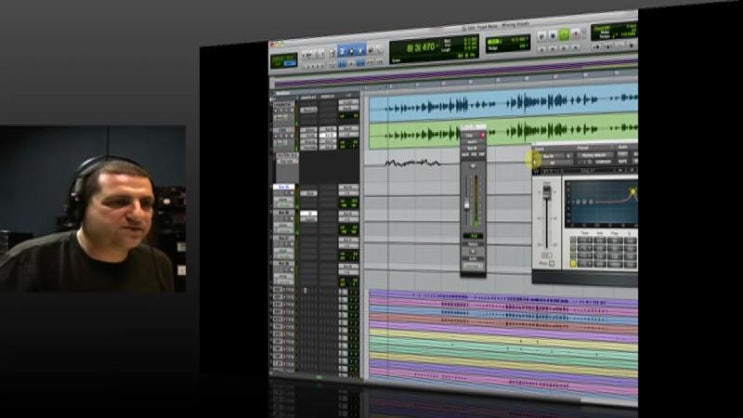
Task: Click the yellow EQ band node on graph
Action: (632, 192)
